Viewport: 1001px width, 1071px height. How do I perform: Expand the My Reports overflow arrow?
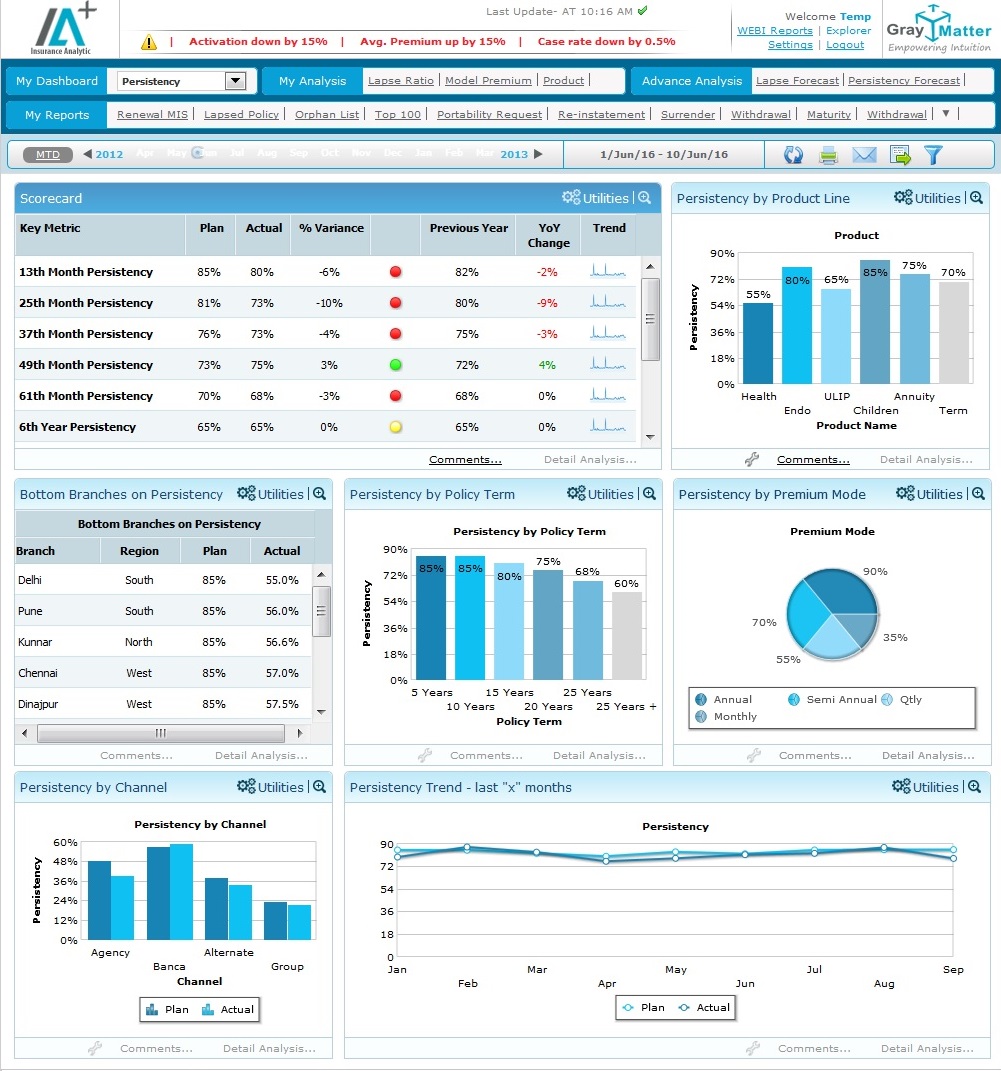pos(944,114)
